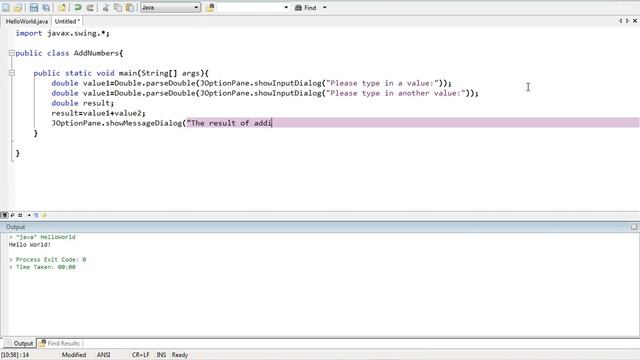
Task: Select the Untitled * document tab
Action: (67, 21)
